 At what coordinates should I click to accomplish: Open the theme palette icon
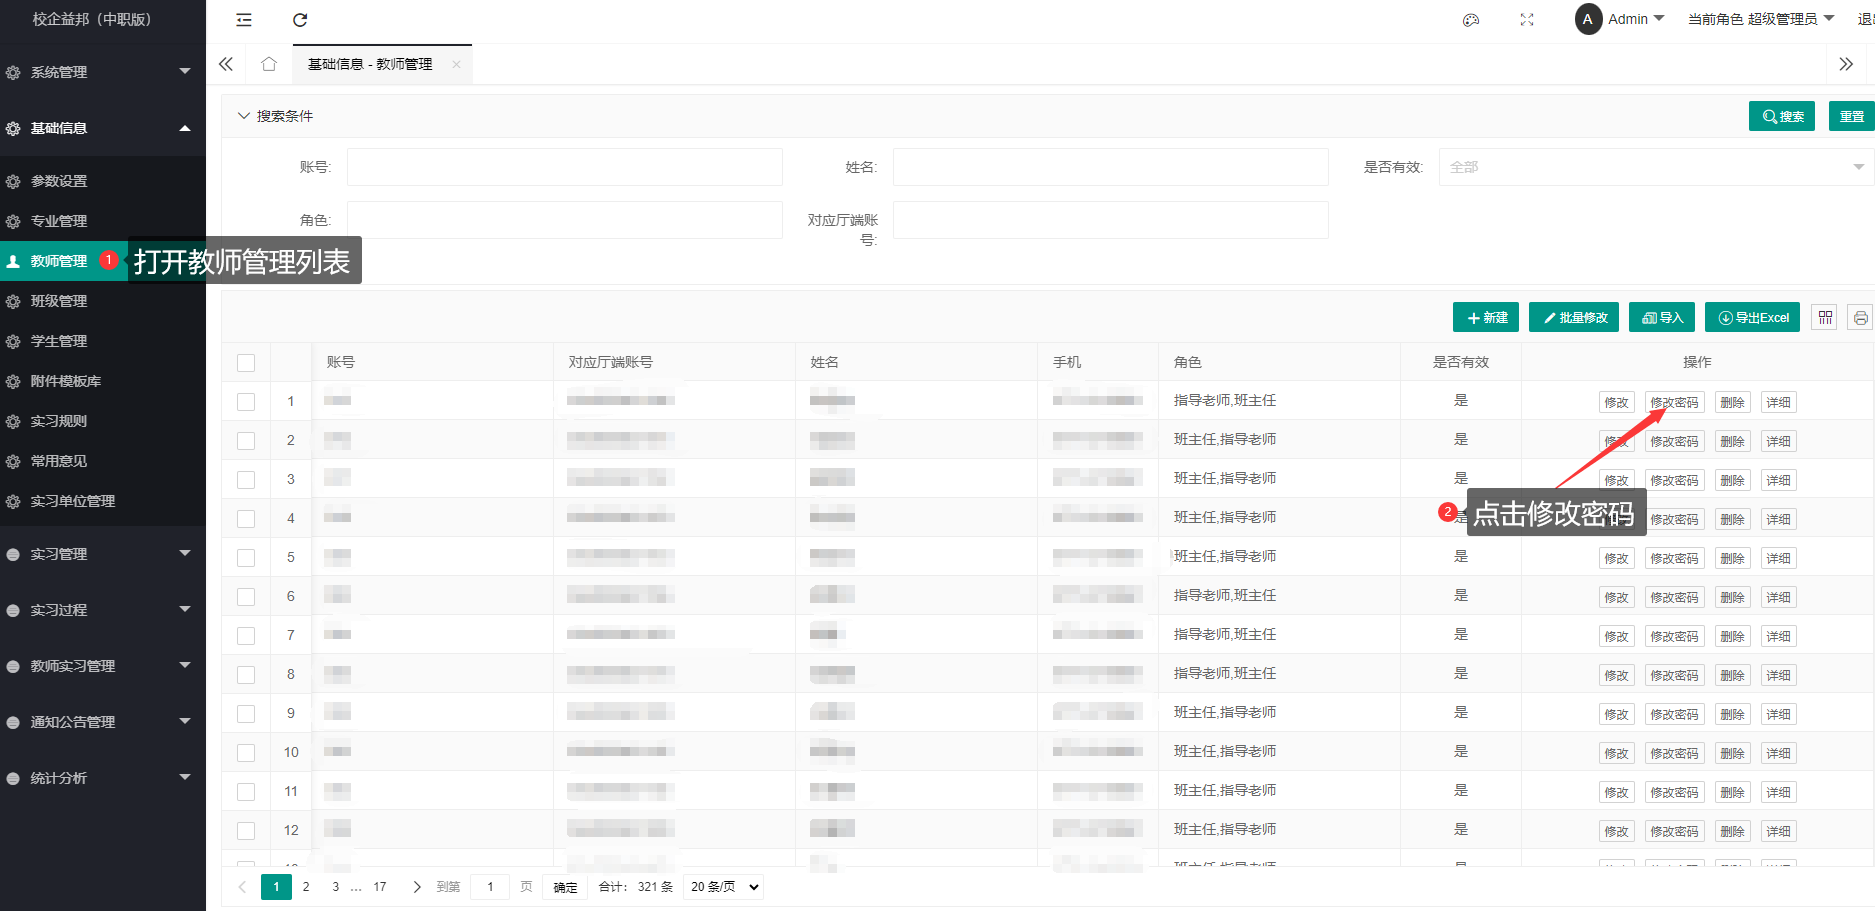point(1470,20)
